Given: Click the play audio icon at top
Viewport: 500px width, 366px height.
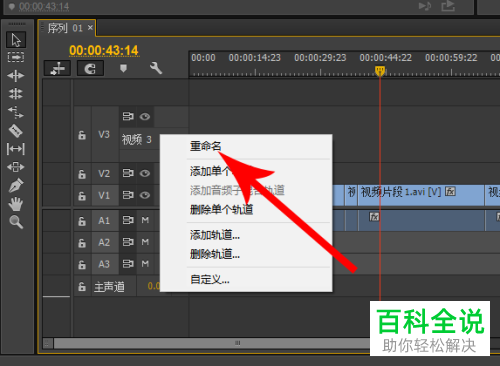Looking at the screenshot, I should [425, 6].
